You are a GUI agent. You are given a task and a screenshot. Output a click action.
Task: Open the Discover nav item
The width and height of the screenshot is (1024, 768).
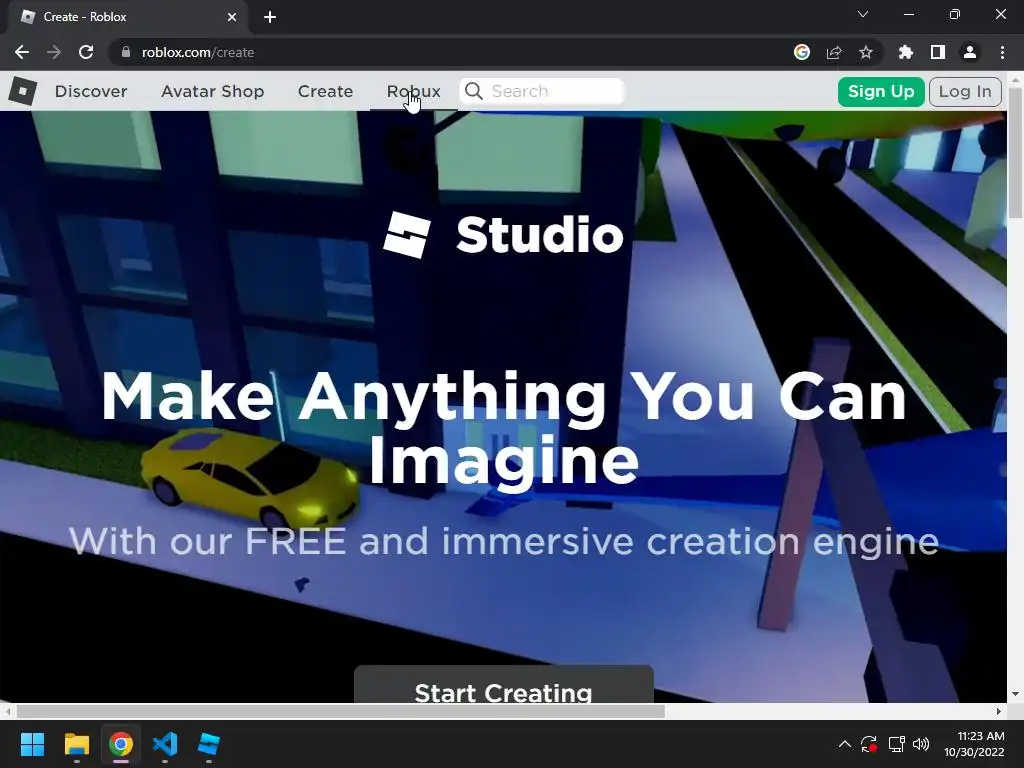pos(91,91)
